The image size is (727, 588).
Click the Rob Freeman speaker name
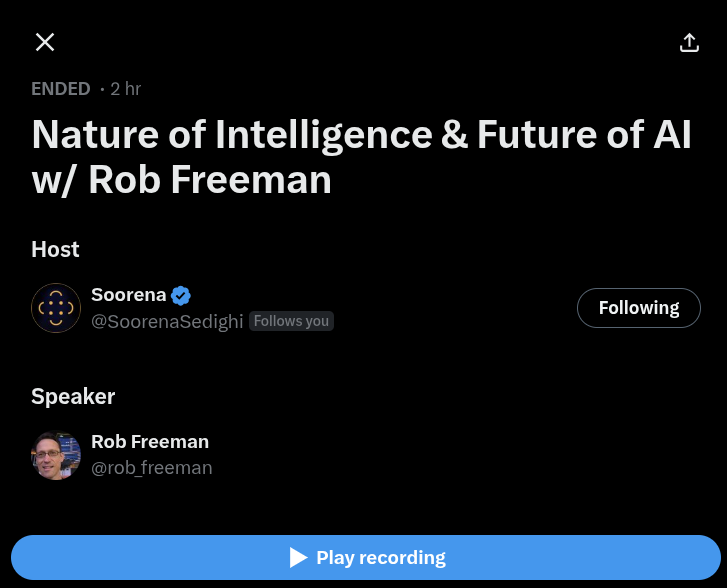pos(150,442)
